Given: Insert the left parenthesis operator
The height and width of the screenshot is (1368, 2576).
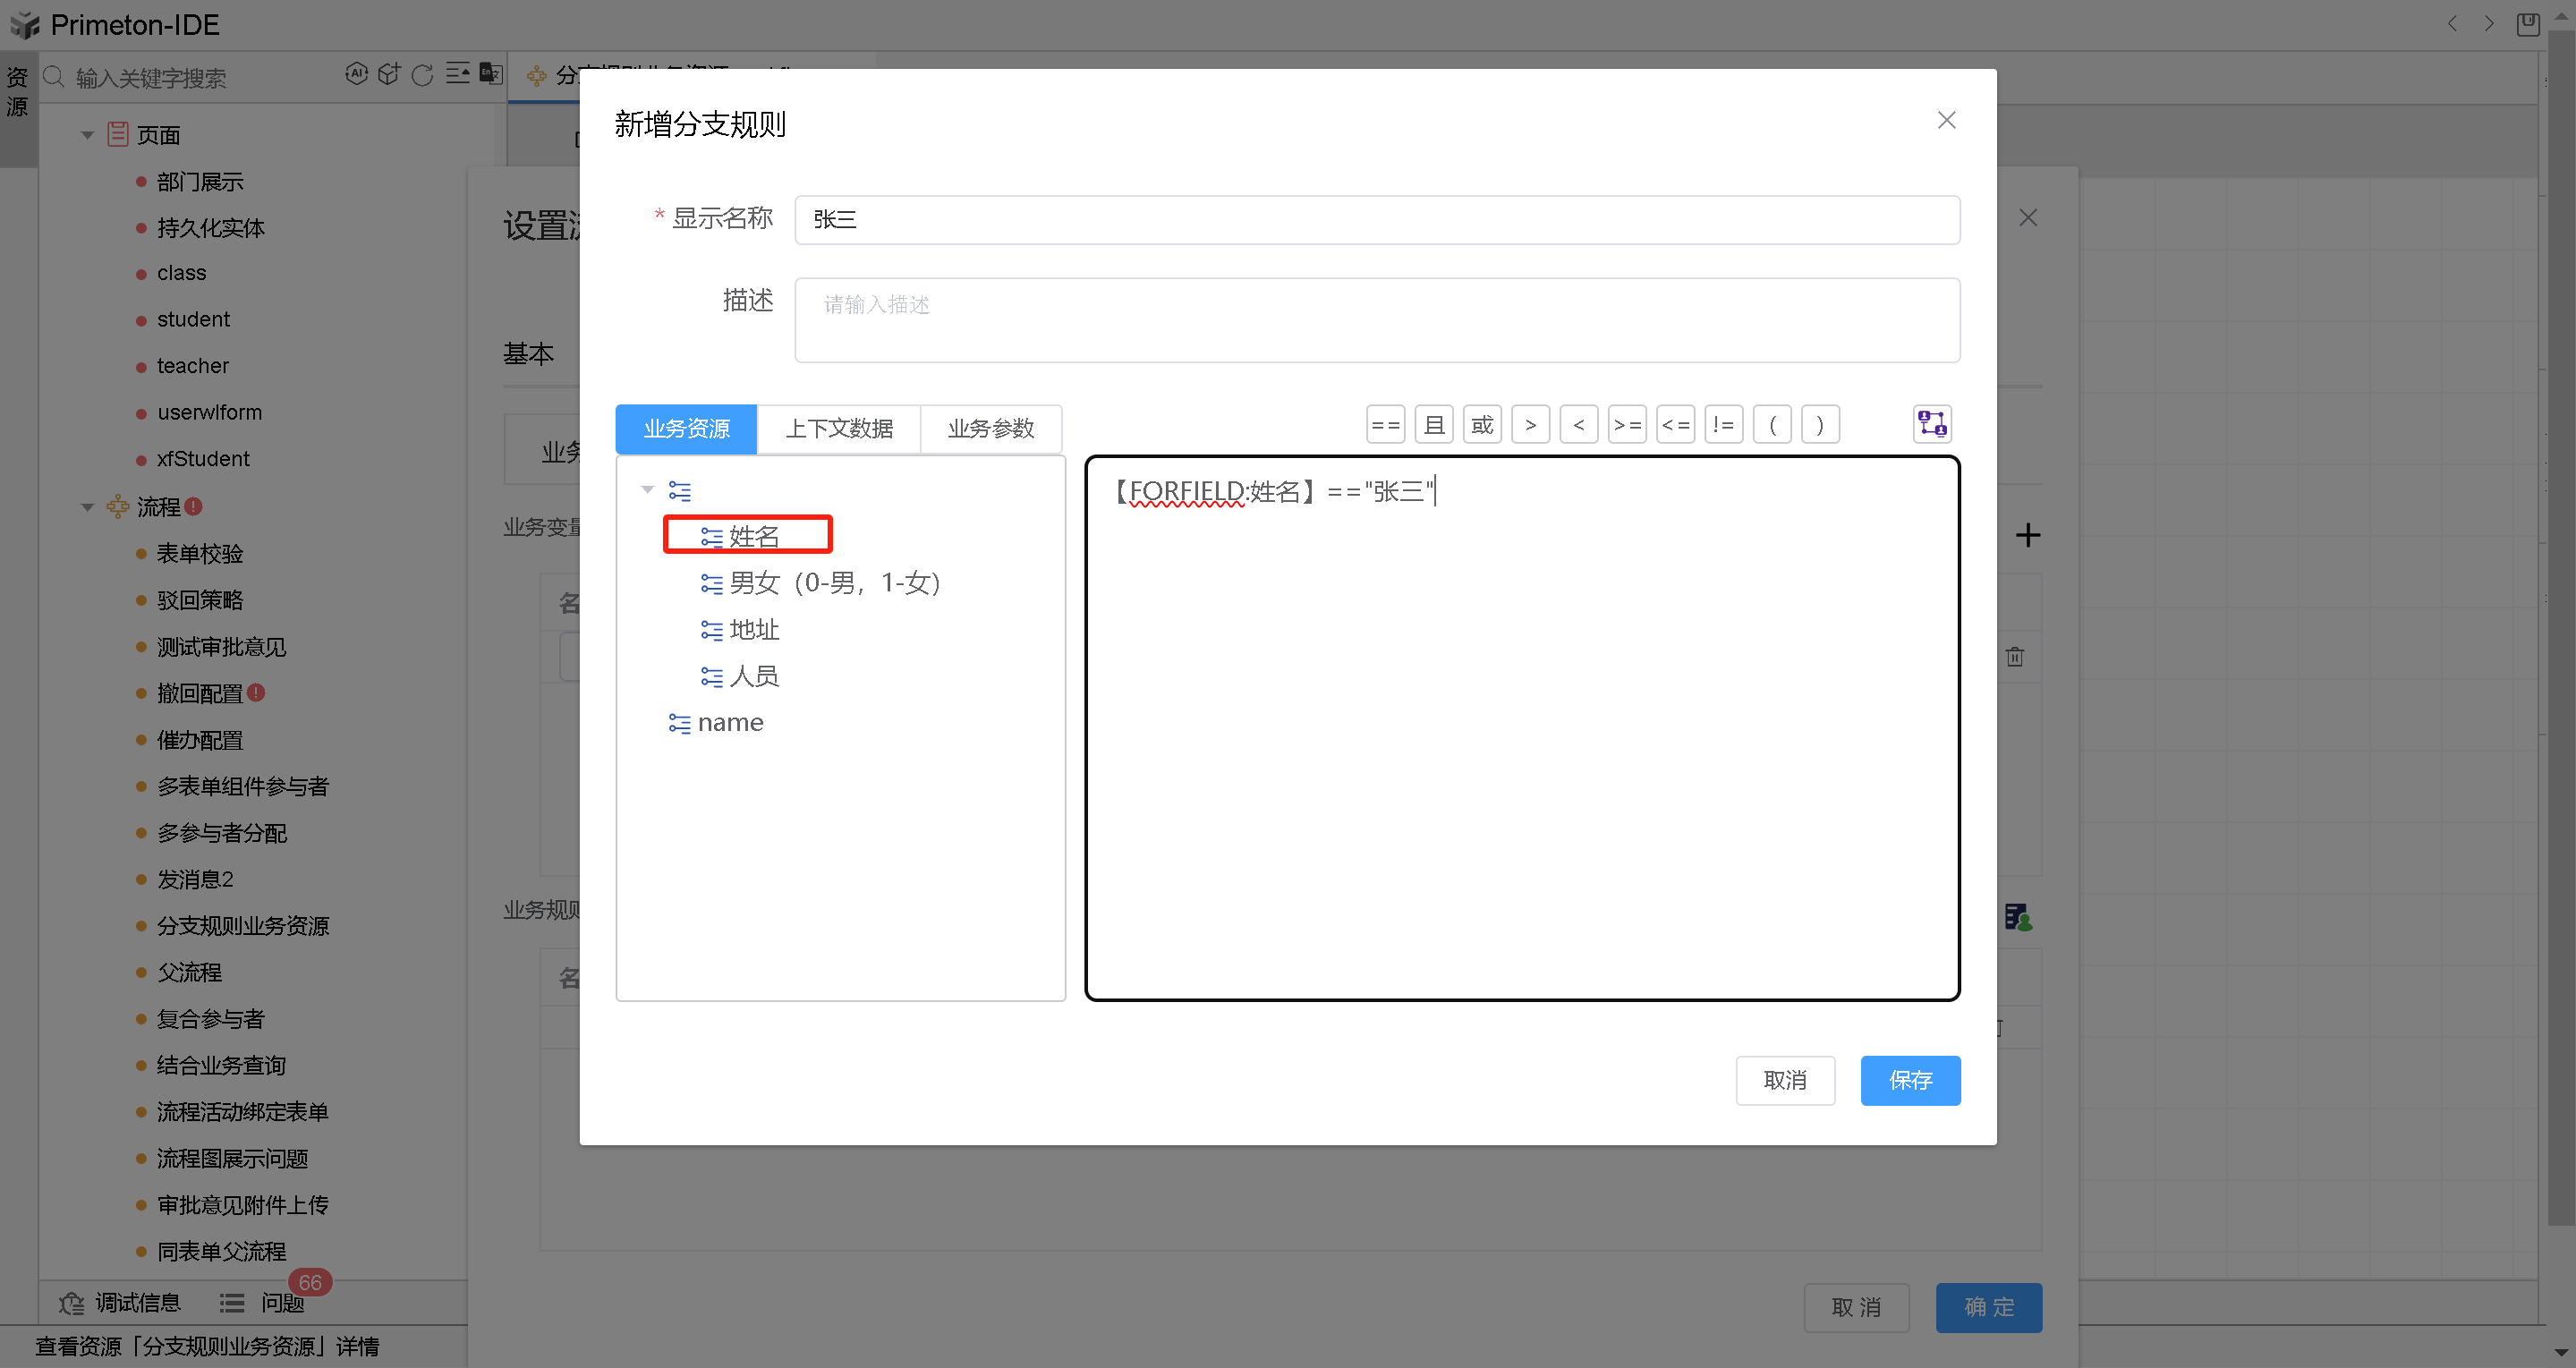Looking at the screenshot, I should tap(1772, 425).
